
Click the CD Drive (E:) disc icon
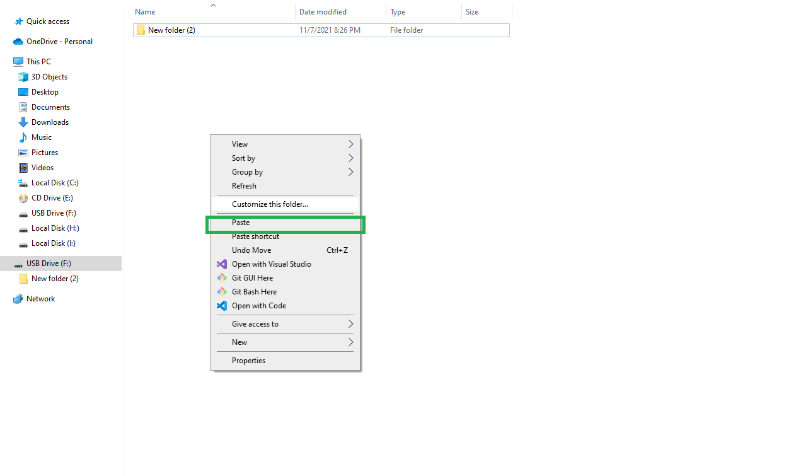23,198
